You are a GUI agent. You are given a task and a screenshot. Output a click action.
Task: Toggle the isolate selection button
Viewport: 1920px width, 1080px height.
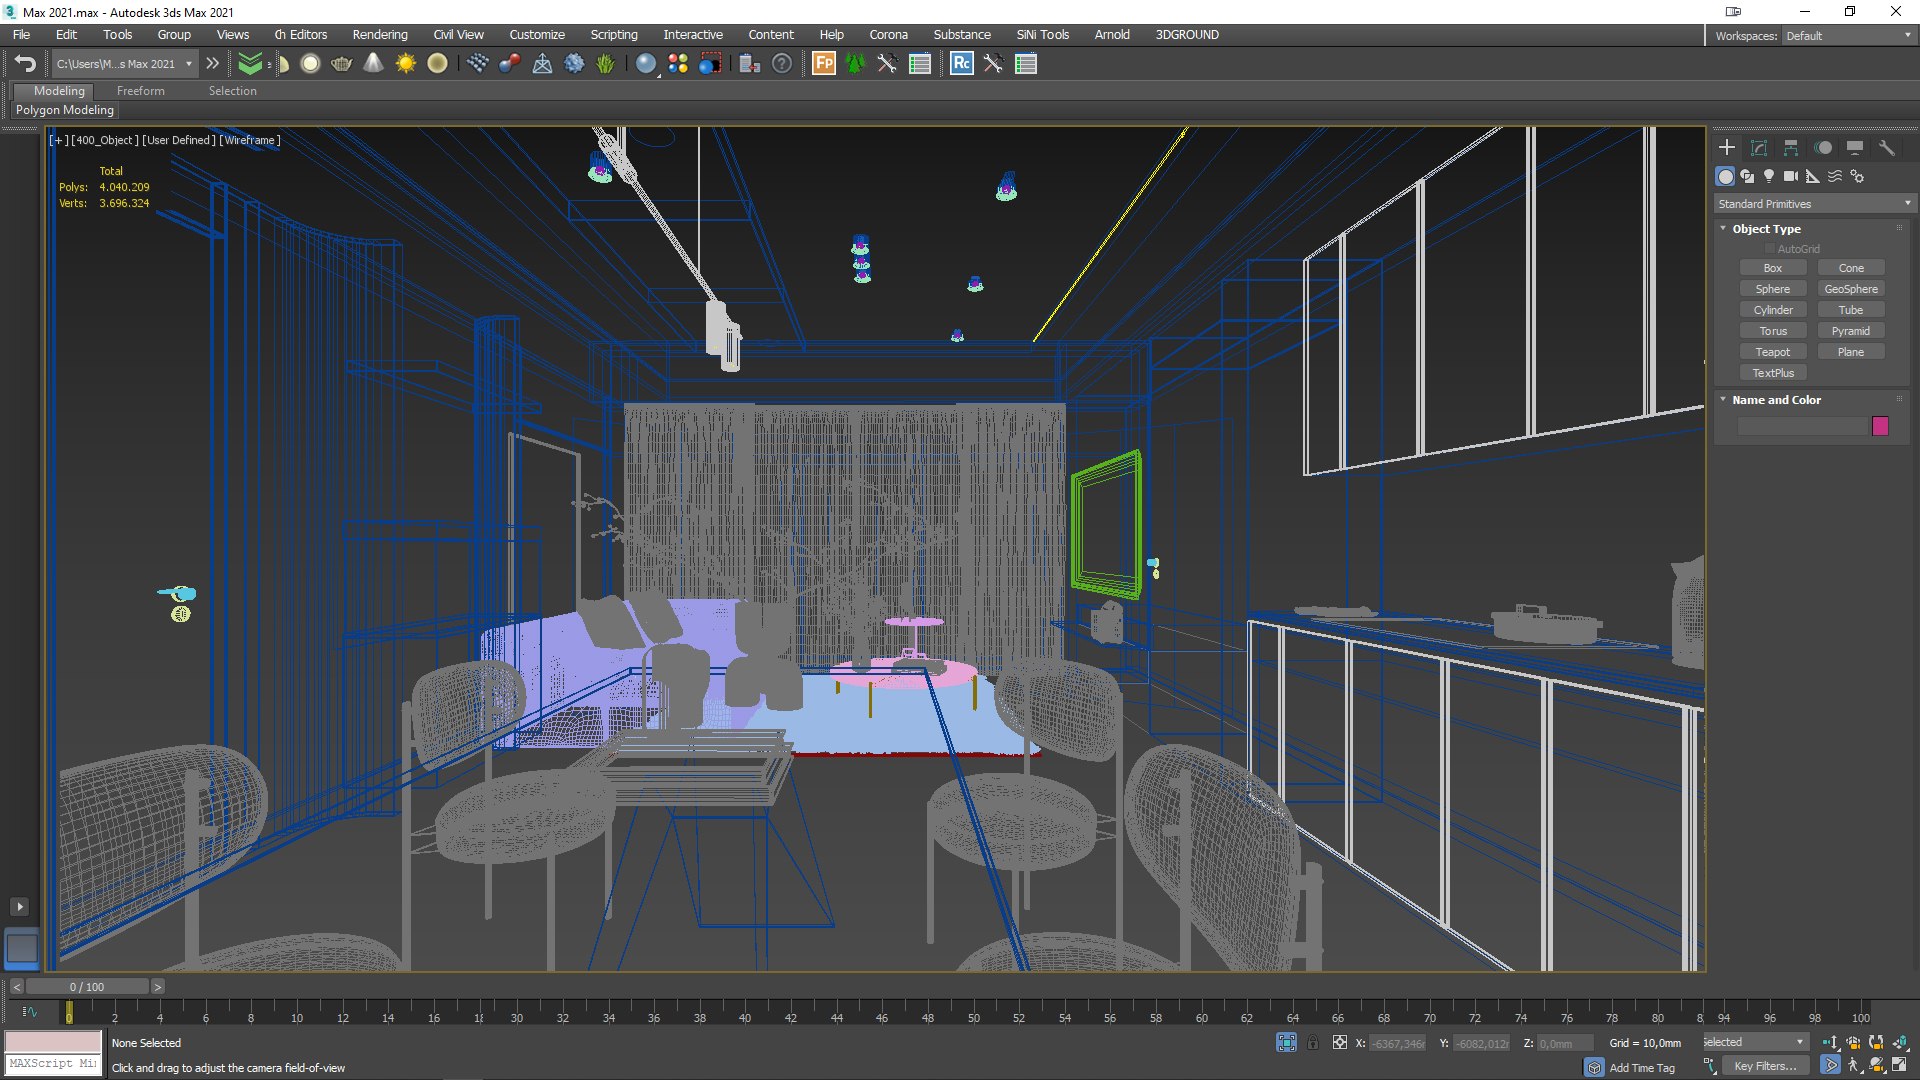(x=1286, y=1043)
